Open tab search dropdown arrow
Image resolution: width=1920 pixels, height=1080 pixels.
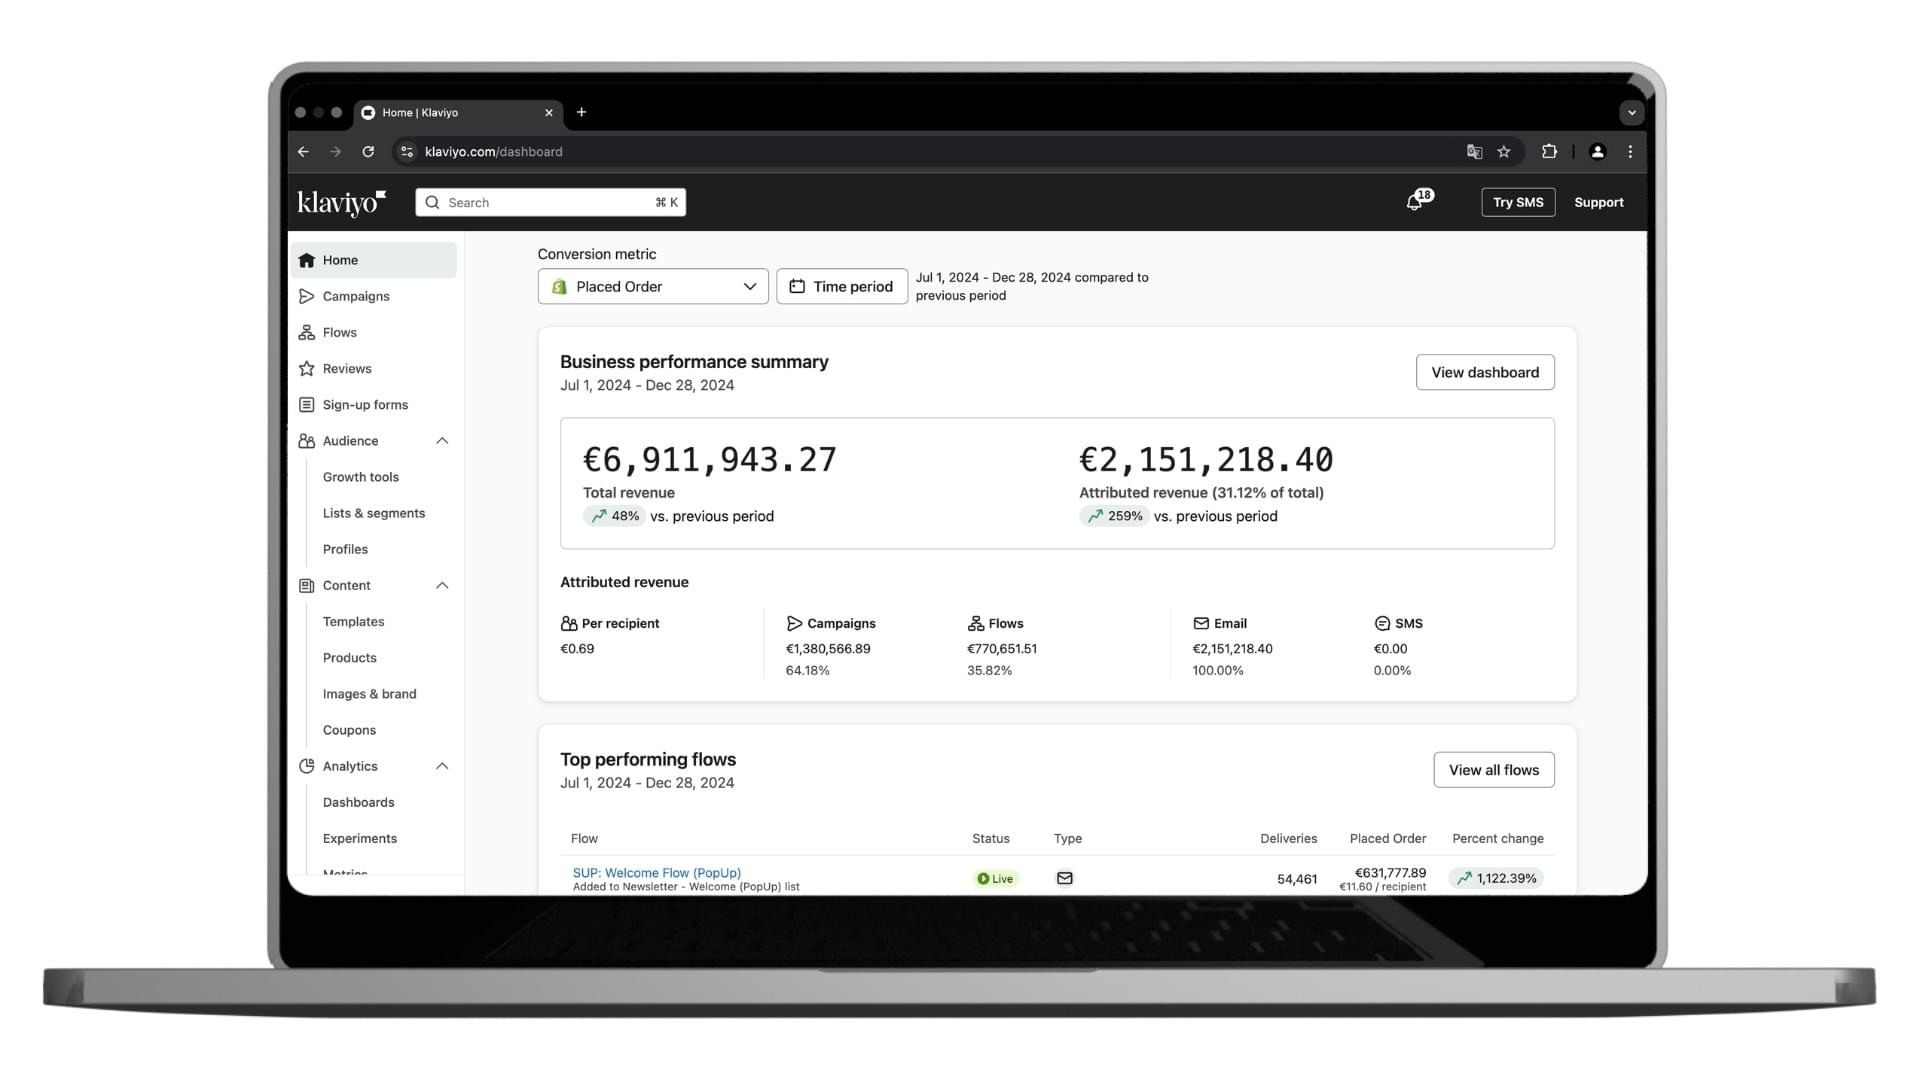click(1632, 113)
